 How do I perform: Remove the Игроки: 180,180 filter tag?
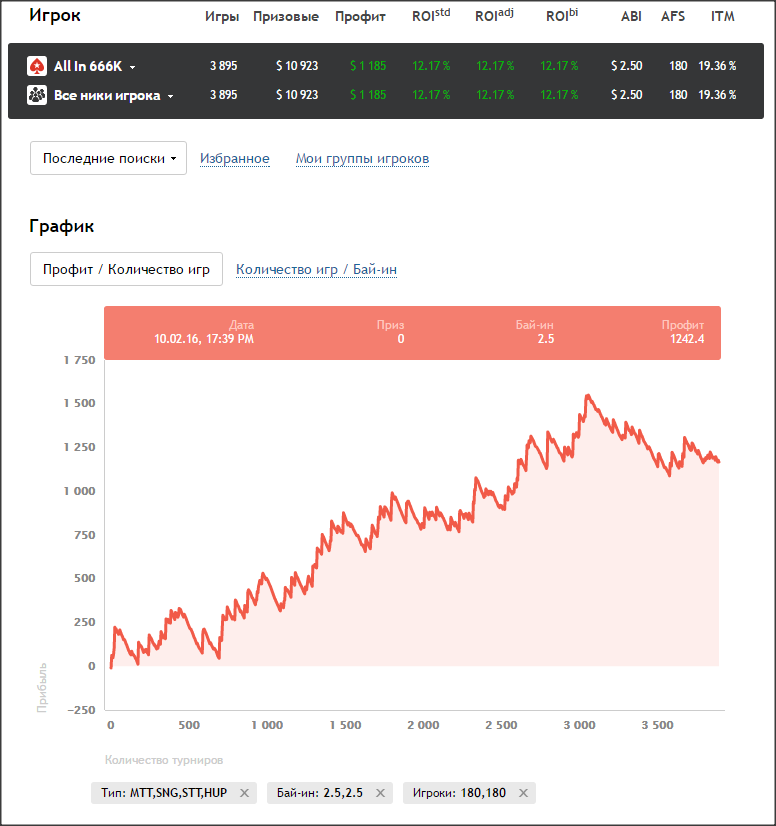coord(523,793)
